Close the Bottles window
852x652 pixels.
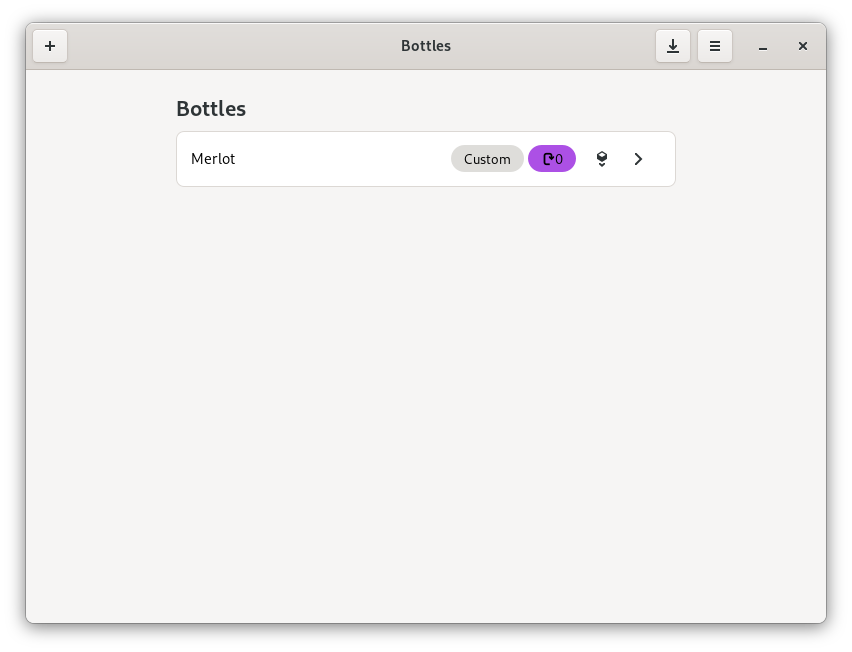pos(803,46)
